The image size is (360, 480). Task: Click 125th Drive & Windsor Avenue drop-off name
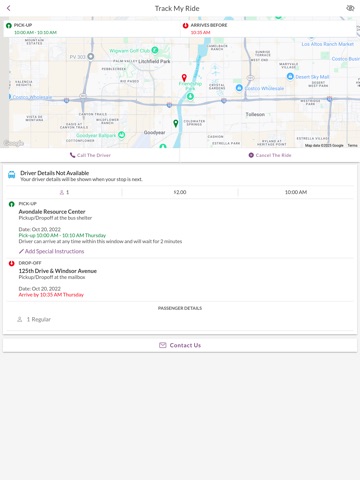pyautogui.click(x=58, y=271)
